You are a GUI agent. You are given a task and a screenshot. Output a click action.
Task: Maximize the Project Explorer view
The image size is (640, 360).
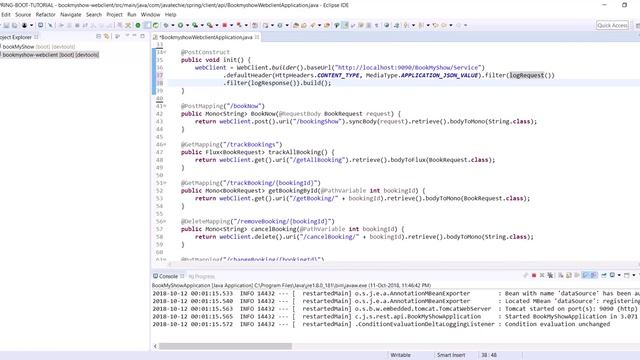point(142,36)
